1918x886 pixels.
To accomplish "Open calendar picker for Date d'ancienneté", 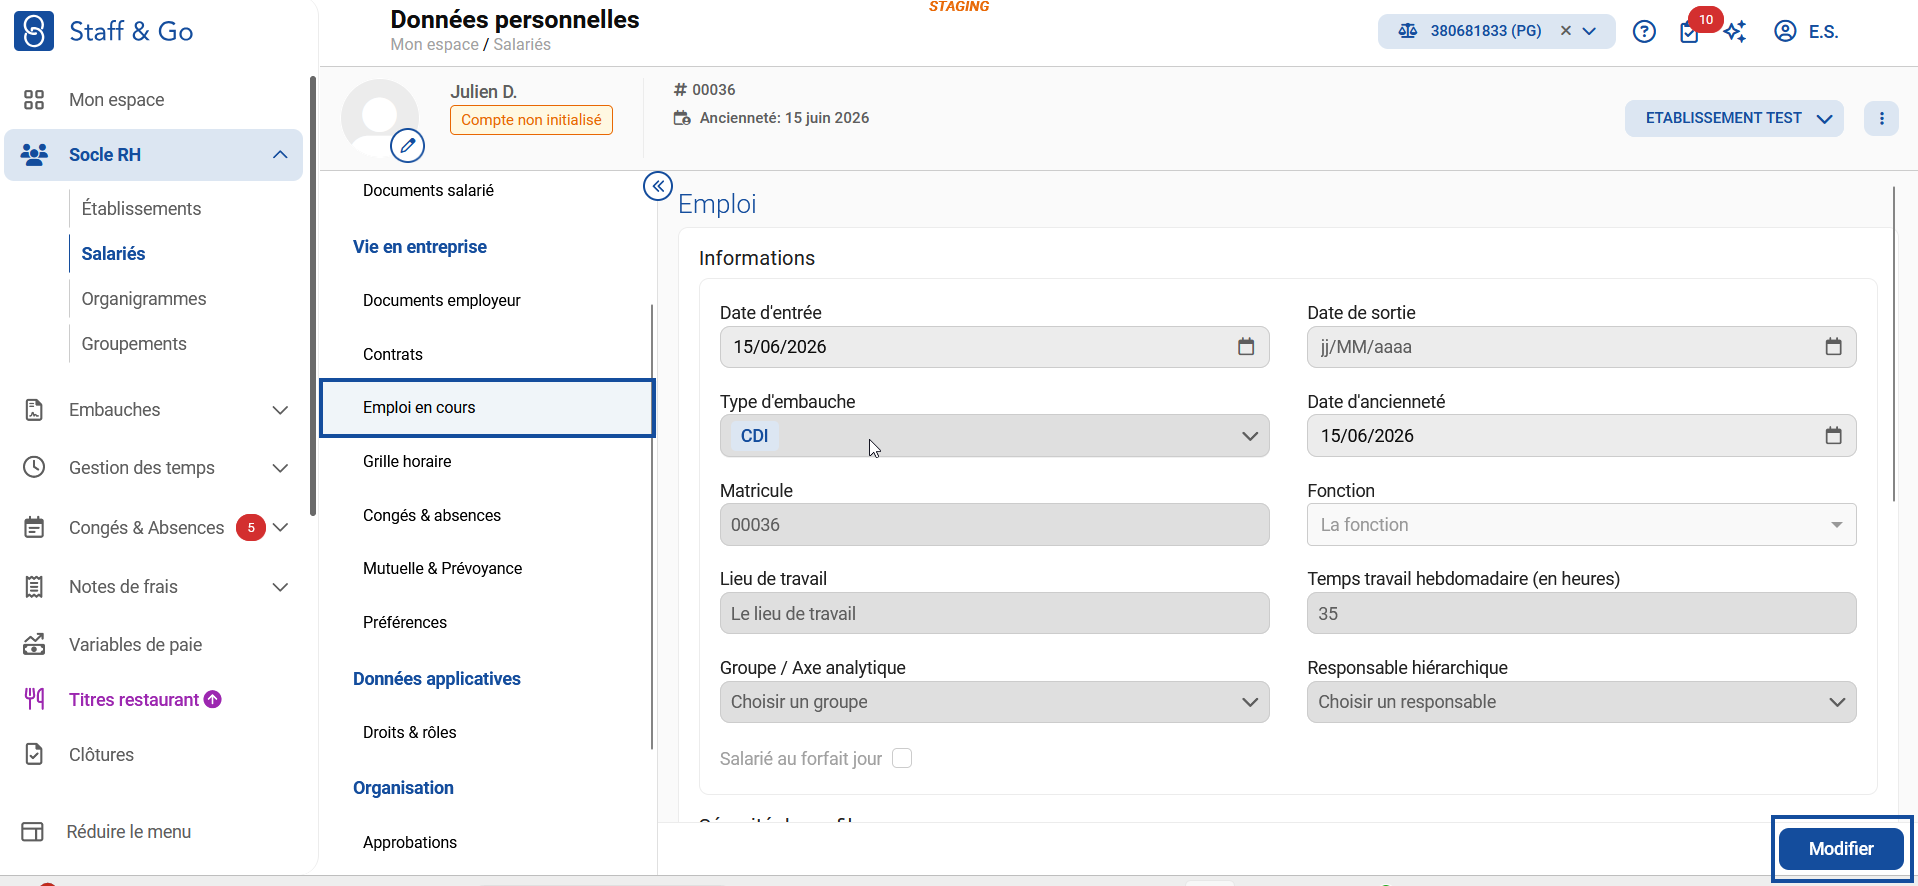I will coord(1833,436).
